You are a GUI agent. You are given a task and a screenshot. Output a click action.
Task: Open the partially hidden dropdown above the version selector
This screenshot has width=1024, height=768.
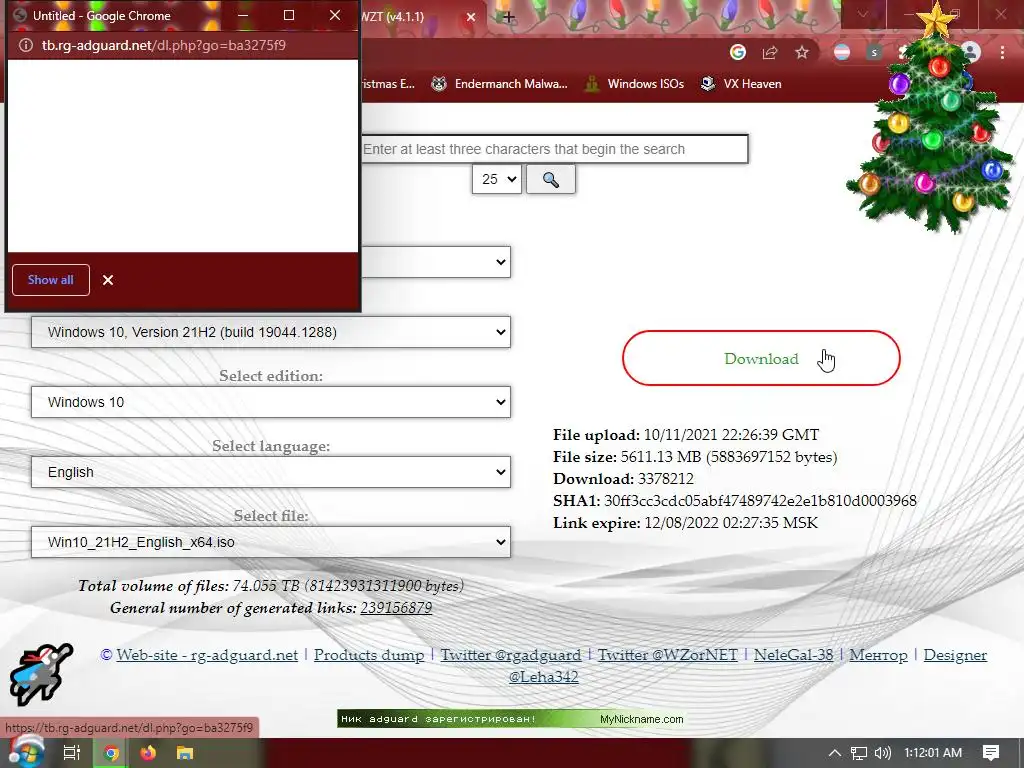[x=436, y=262]
